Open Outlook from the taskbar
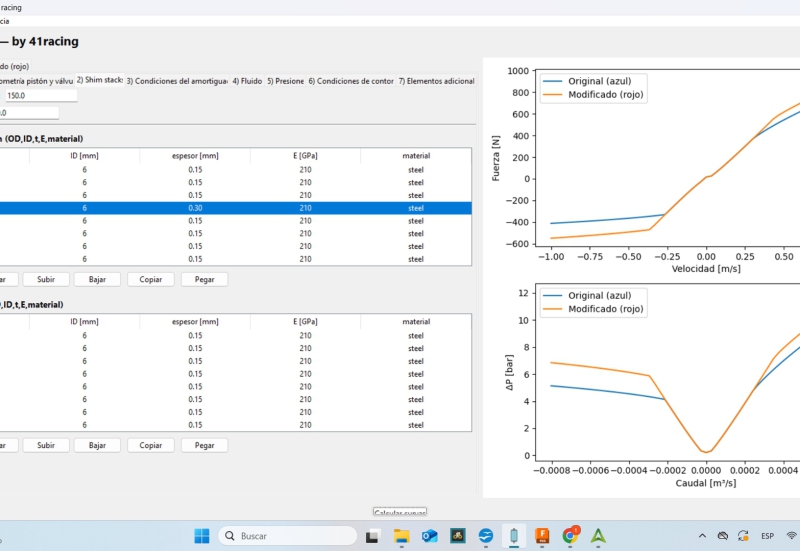800x551 pixels. tap(430, 535)
